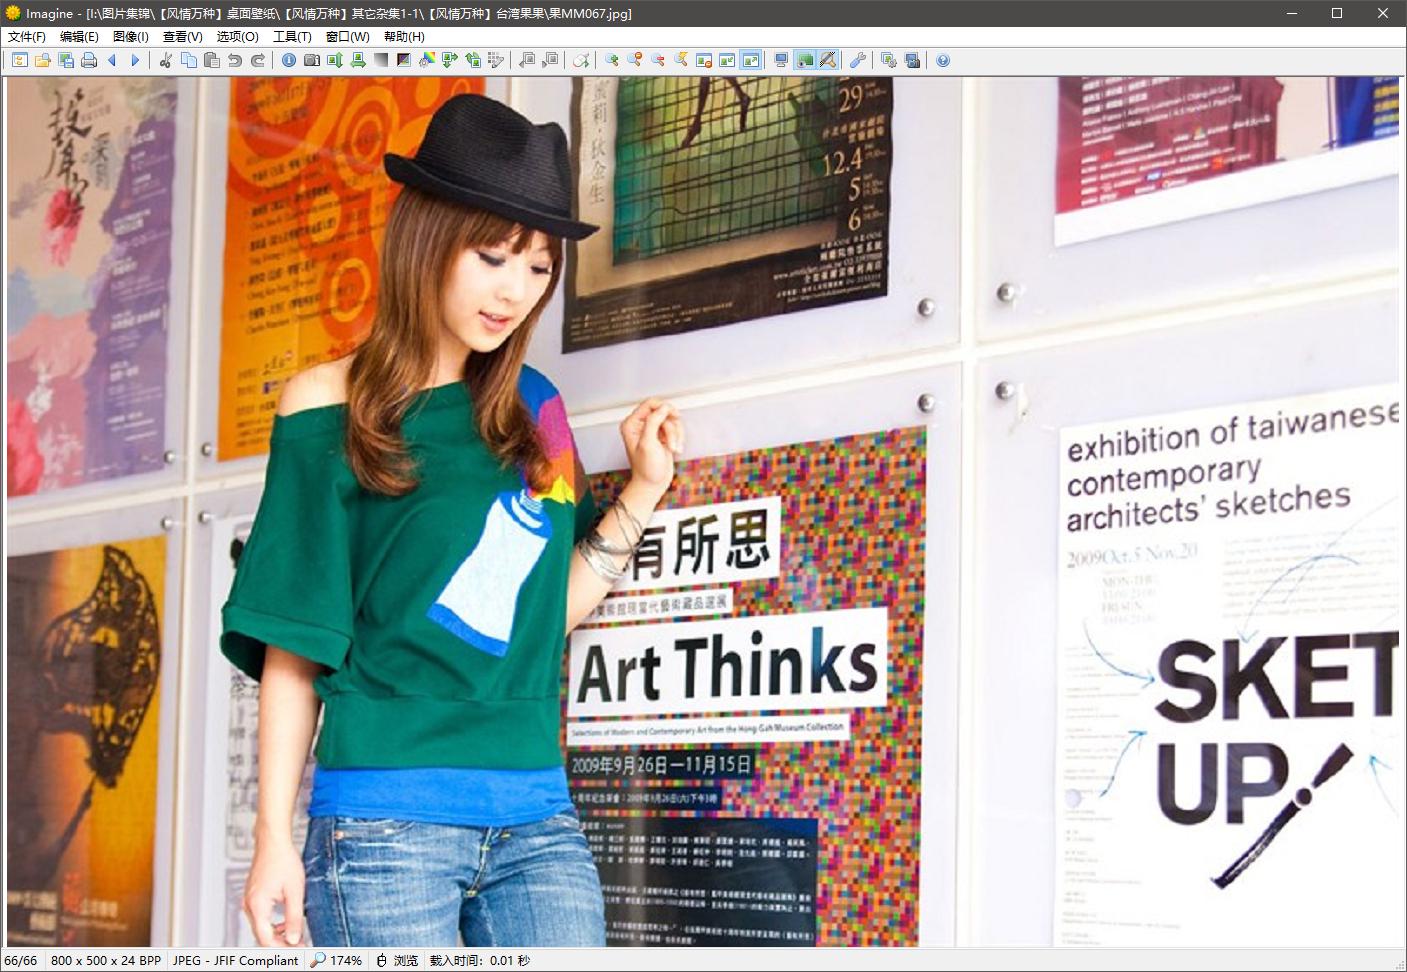Show image information with blue info icon
The image size is (1407, 972).
click(x=289, y=60)
